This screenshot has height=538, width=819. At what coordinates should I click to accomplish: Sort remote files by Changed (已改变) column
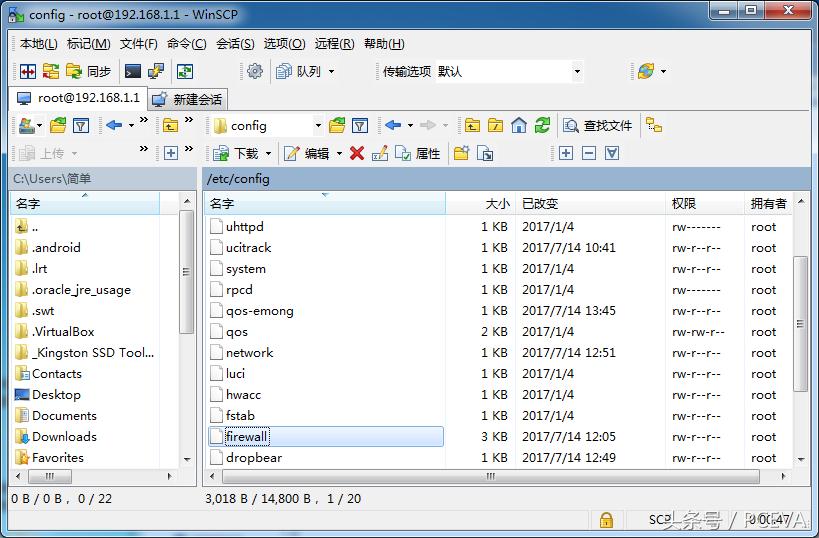point(590,204)
